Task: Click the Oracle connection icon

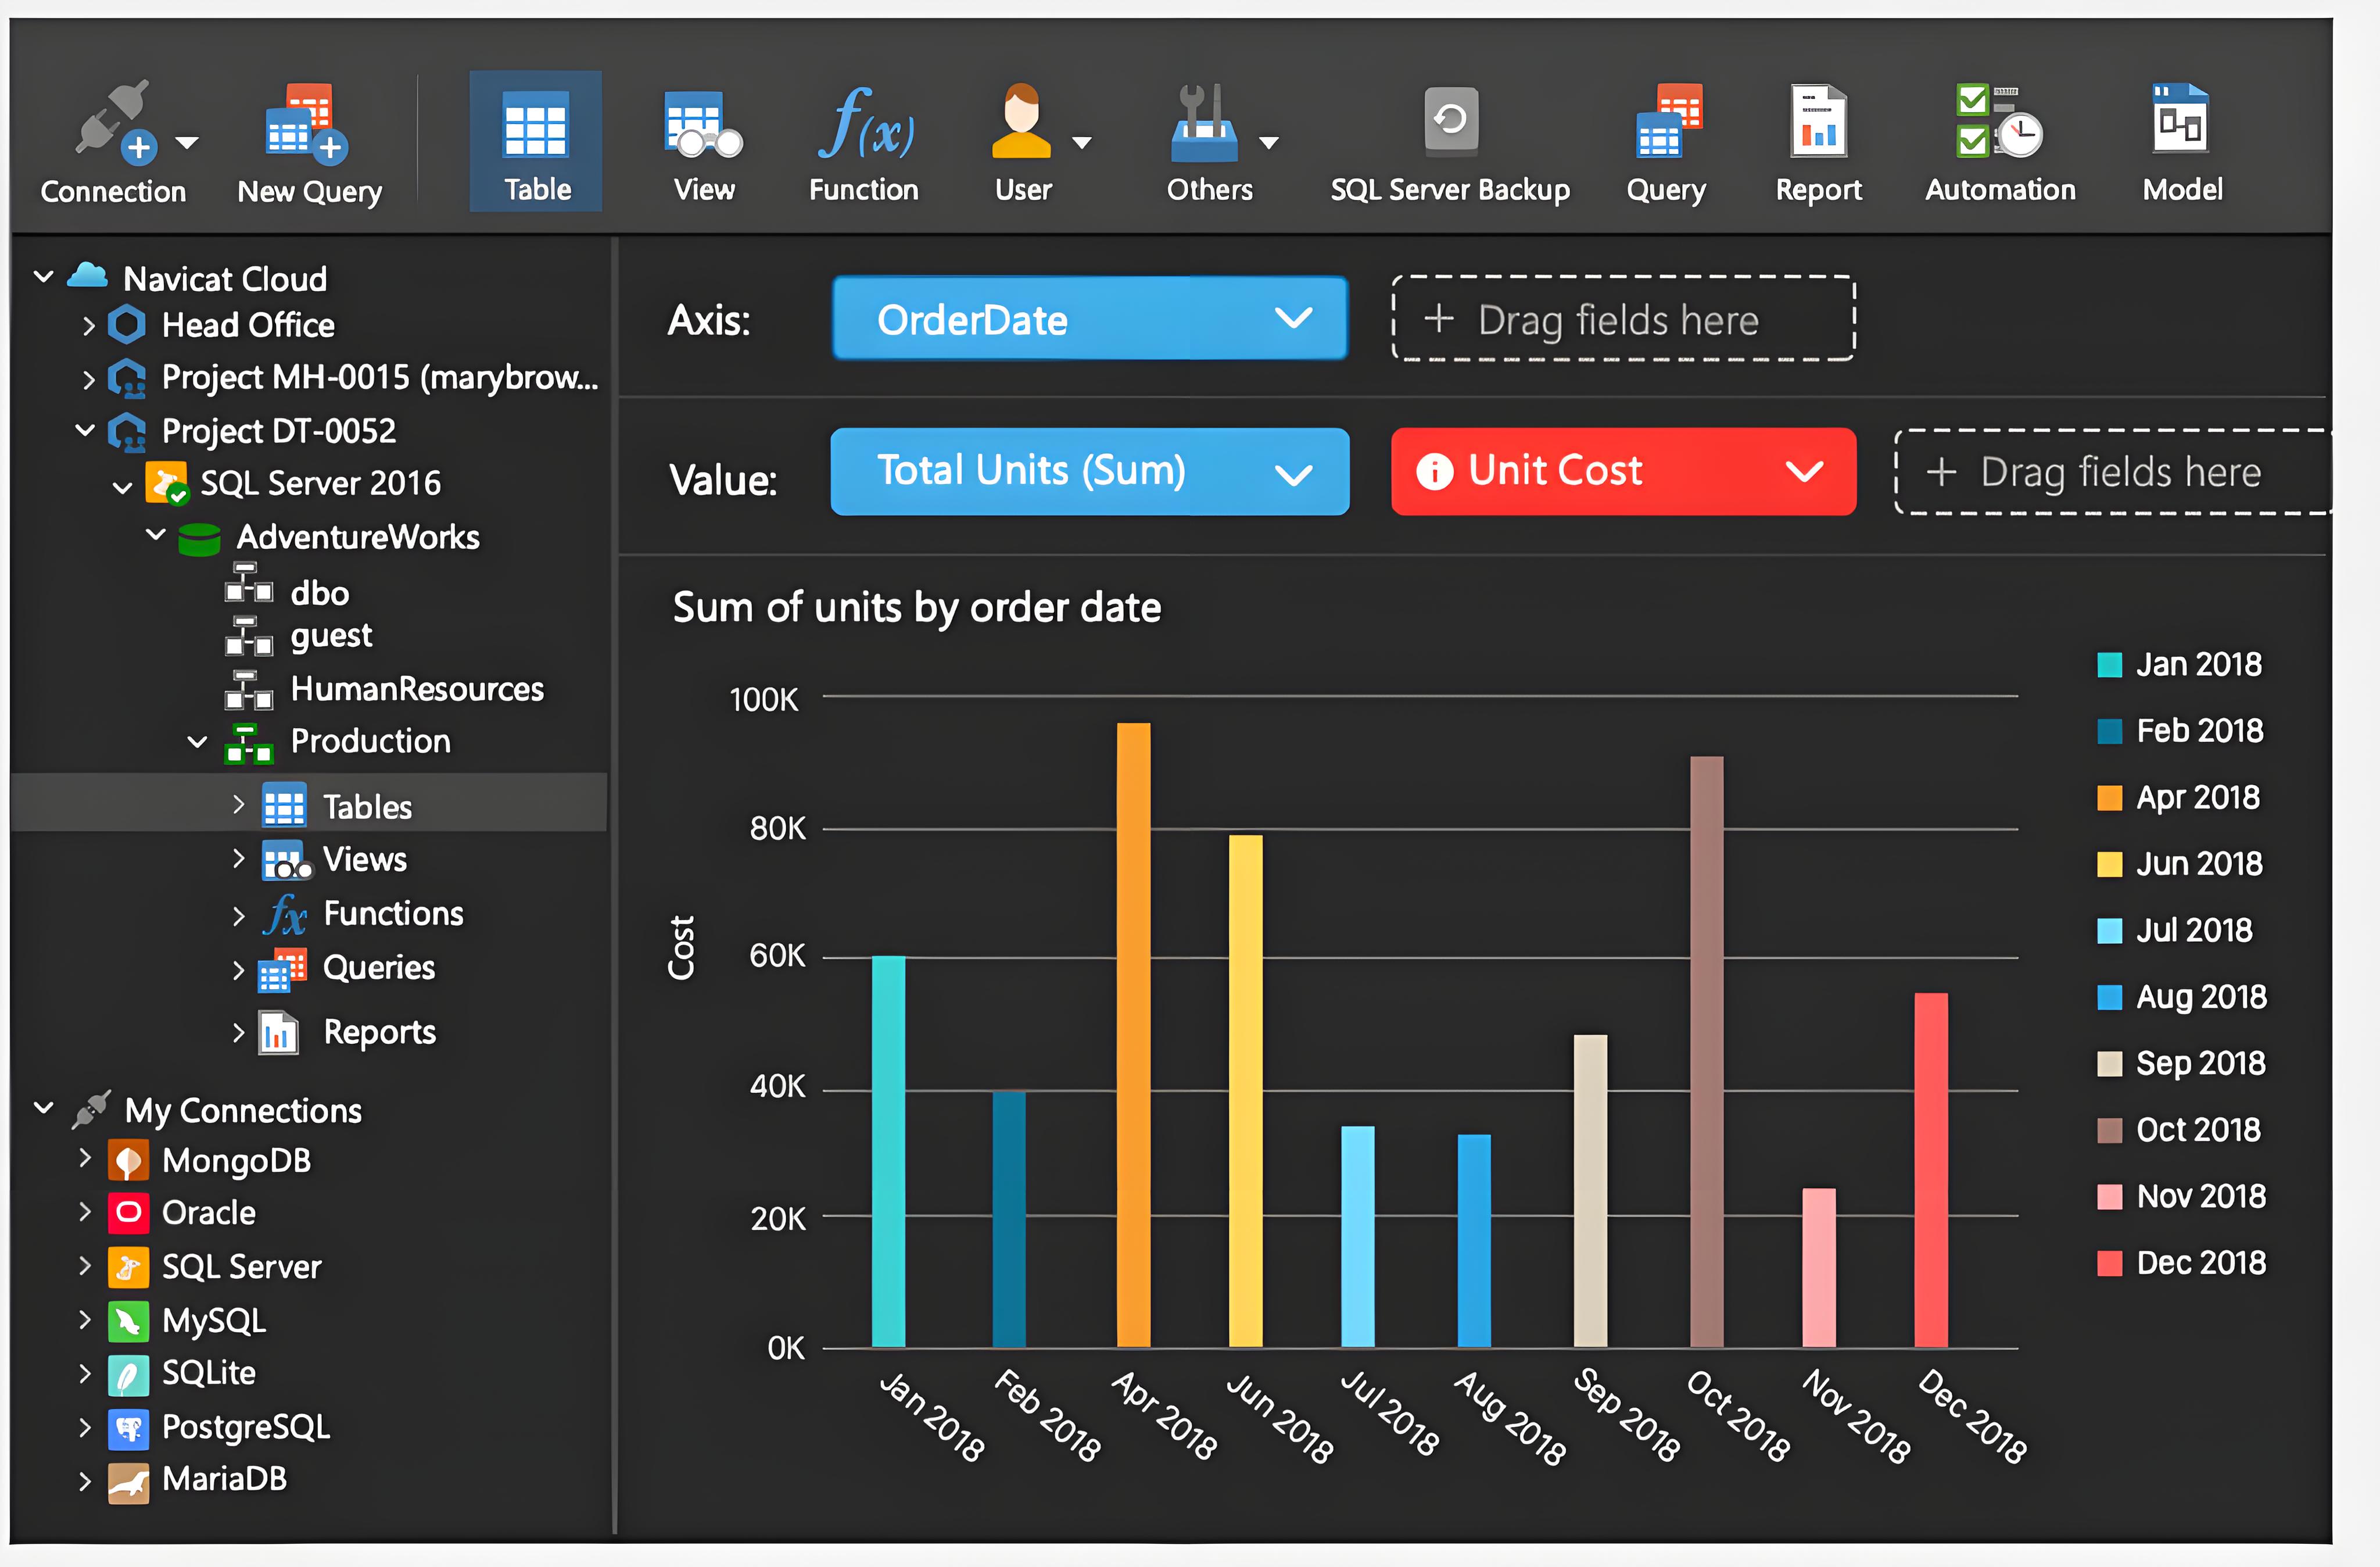Action: (x=128, y=1213)
